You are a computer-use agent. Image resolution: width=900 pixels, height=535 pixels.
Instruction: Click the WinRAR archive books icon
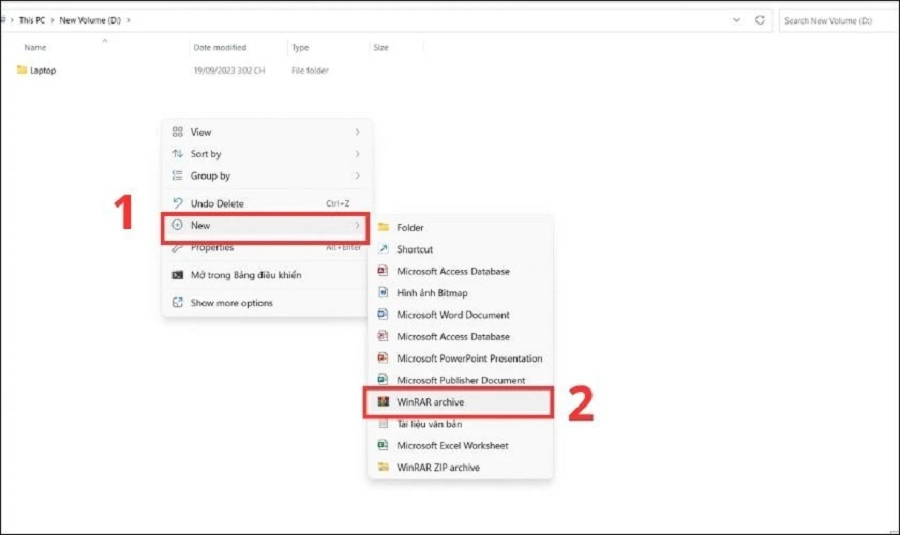pos(383,402)
